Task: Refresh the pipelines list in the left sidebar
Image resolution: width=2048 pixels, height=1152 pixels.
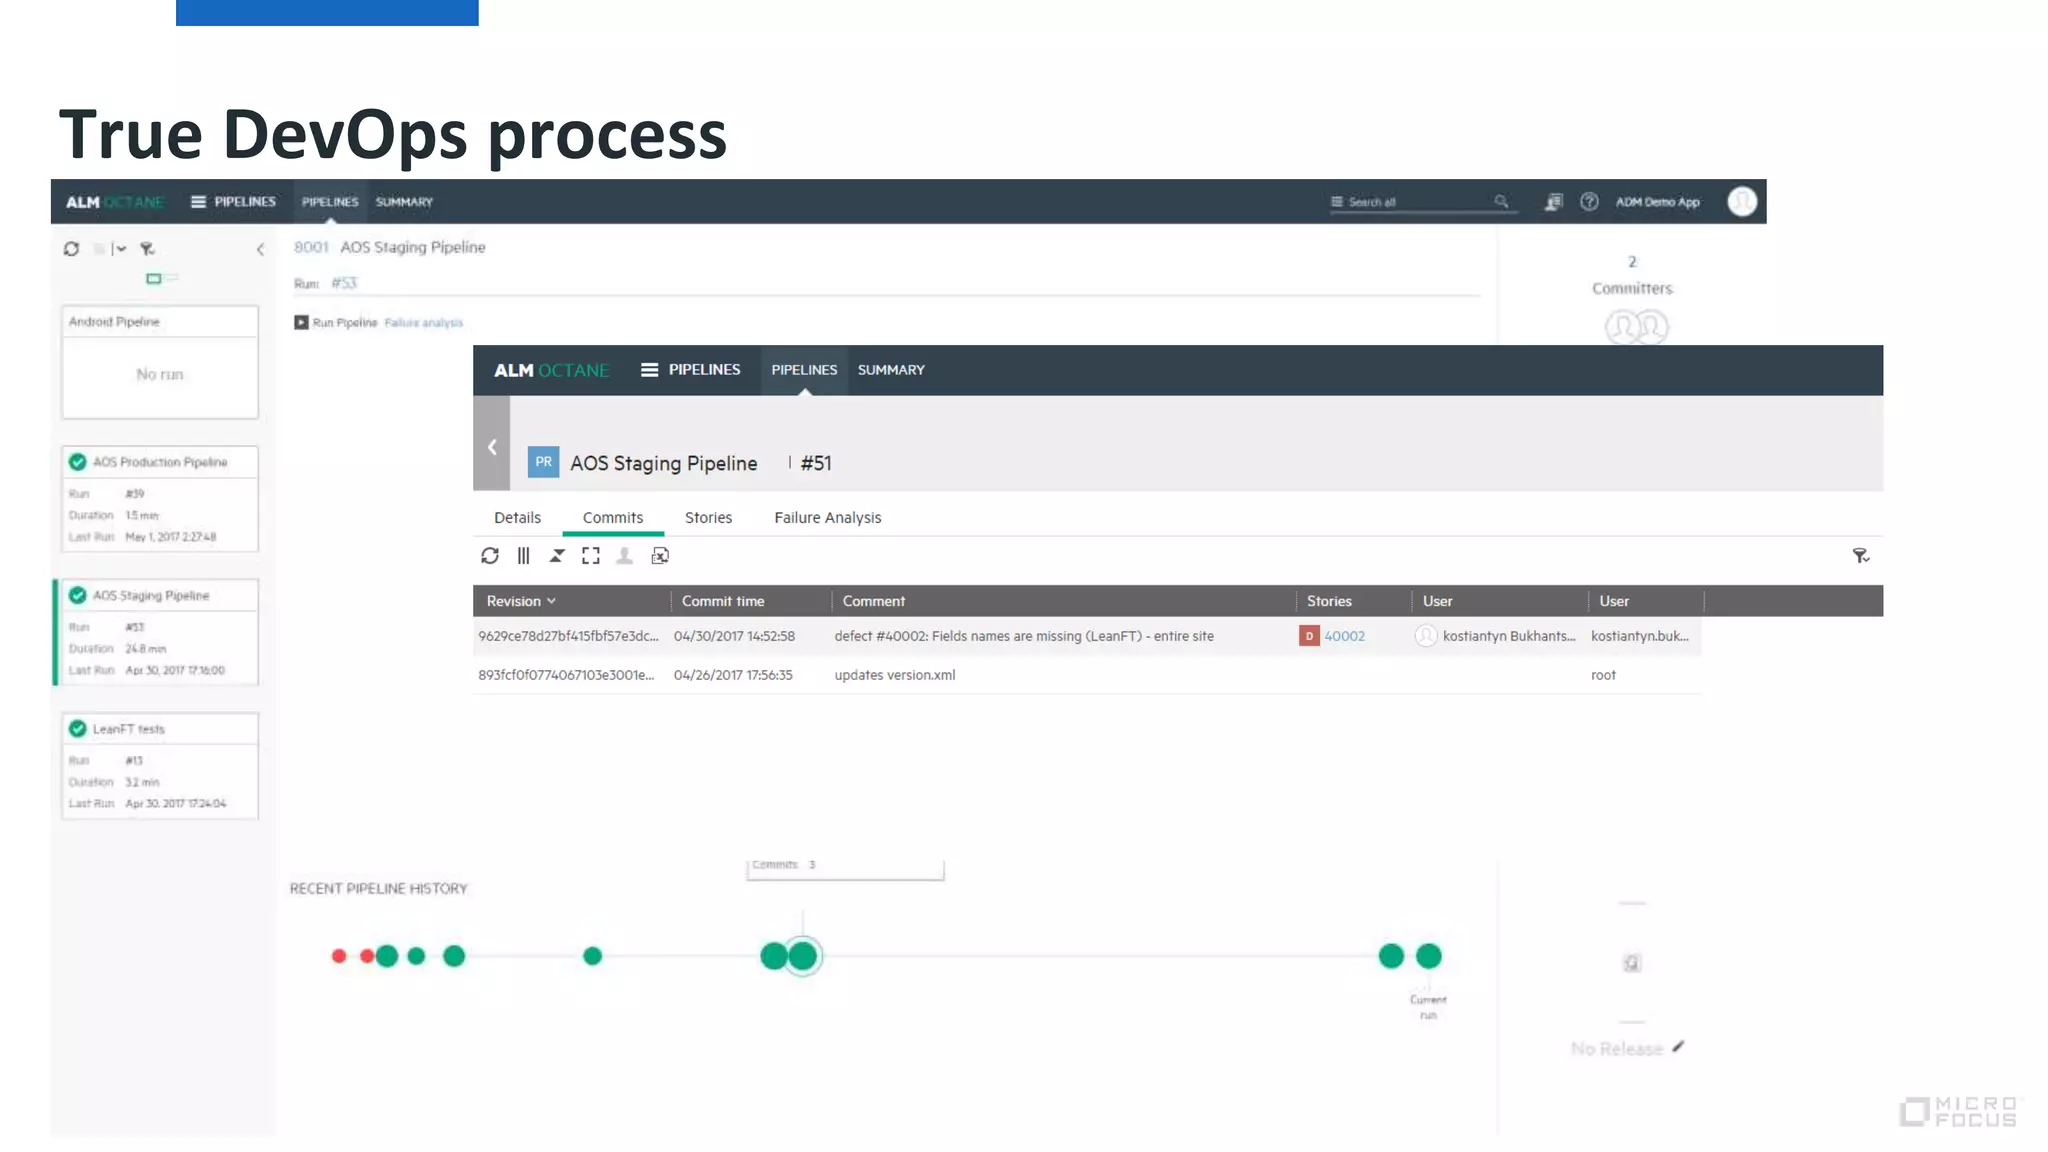Action: tap(71, 249)
